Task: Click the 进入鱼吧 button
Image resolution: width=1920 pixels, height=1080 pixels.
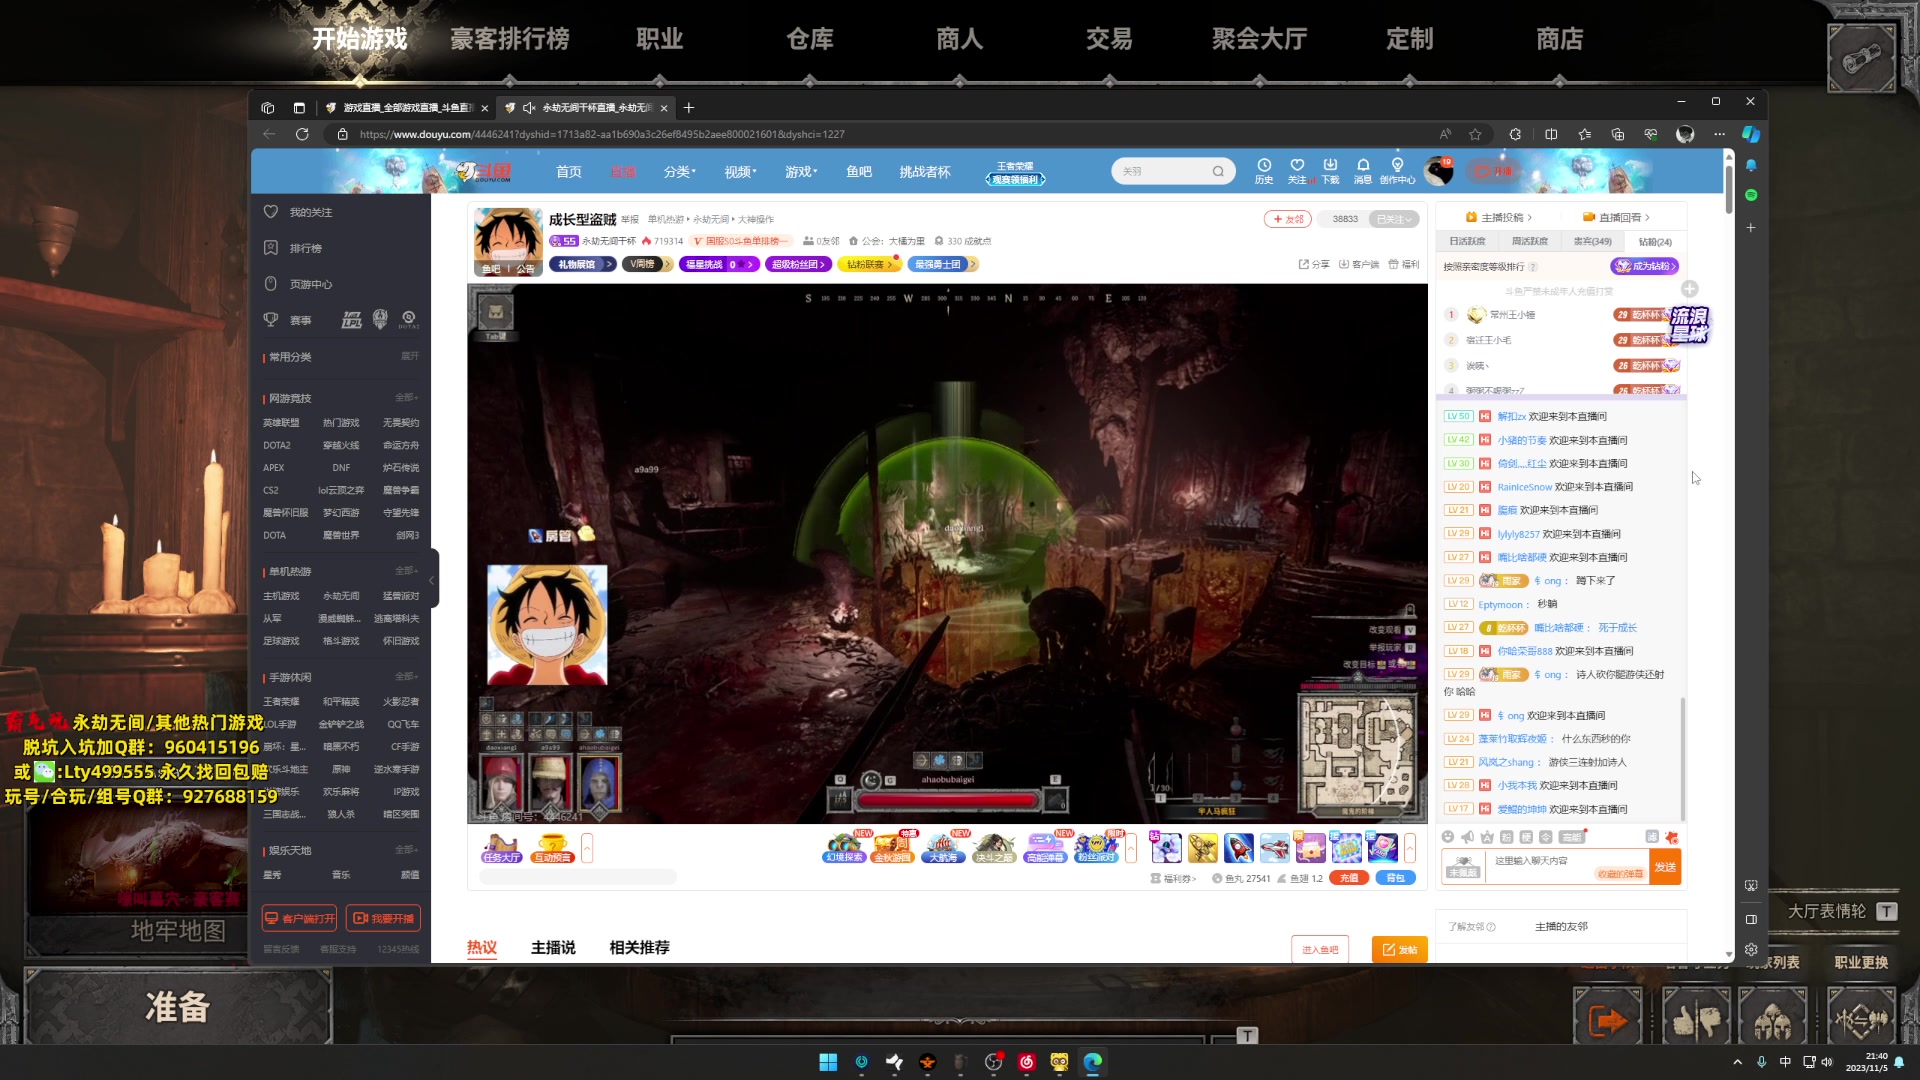Action: click(1320, 949)
